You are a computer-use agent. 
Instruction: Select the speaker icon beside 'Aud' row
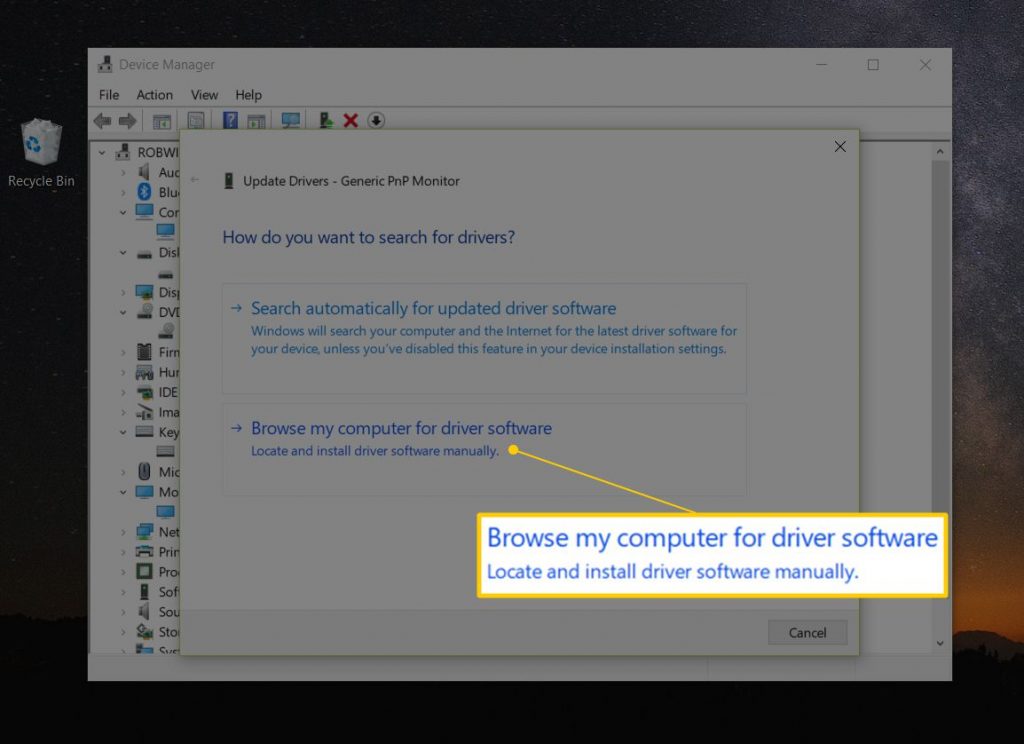144,172
